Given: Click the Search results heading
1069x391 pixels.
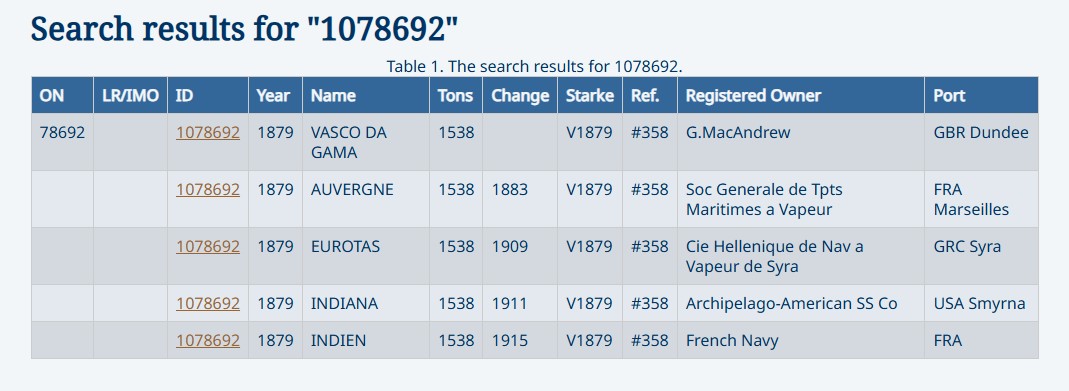Looking at the screenshot, I should (245, 29).
